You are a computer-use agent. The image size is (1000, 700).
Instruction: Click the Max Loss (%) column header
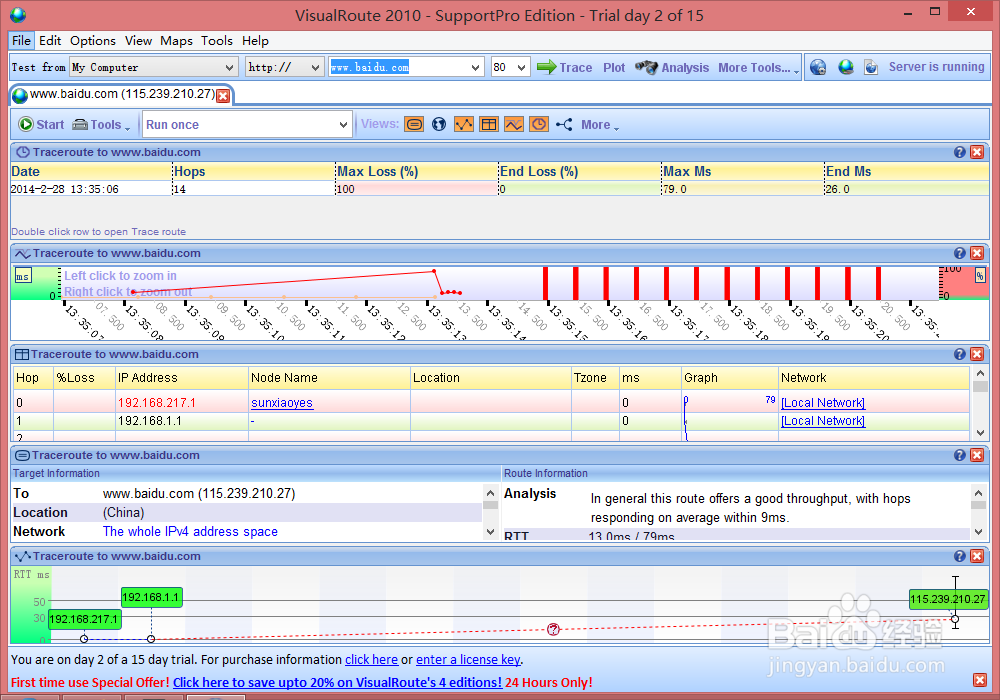click(x=416, y=171)
